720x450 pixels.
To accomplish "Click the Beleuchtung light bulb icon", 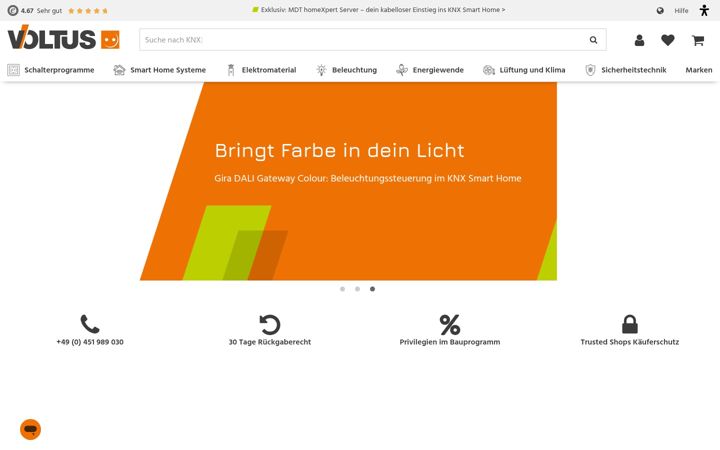I will 321,70.
